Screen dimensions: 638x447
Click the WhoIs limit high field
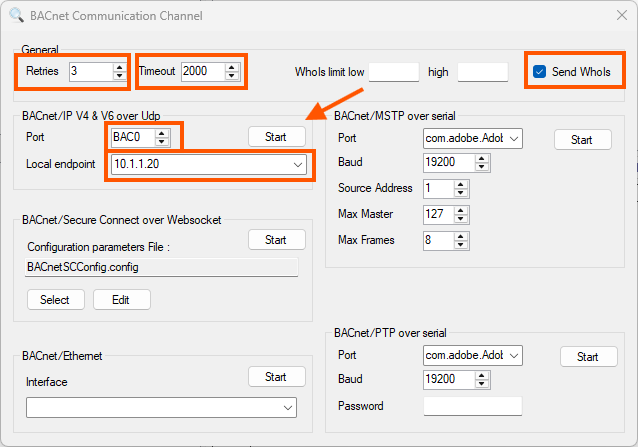(483, 72)
